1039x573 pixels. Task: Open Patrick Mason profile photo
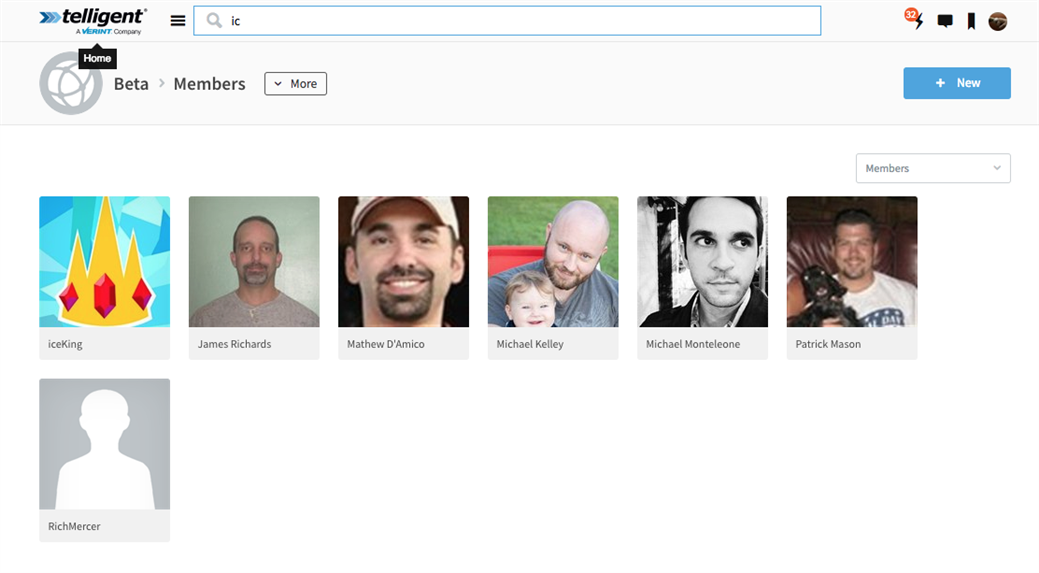pos(852,262)
